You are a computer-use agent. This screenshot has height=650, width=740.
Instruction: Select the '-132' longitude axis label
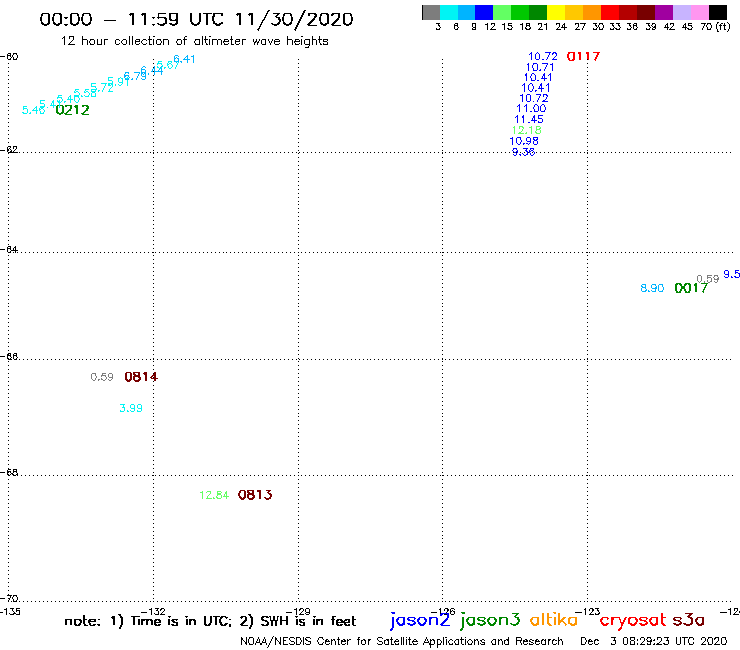click(153, 612)
